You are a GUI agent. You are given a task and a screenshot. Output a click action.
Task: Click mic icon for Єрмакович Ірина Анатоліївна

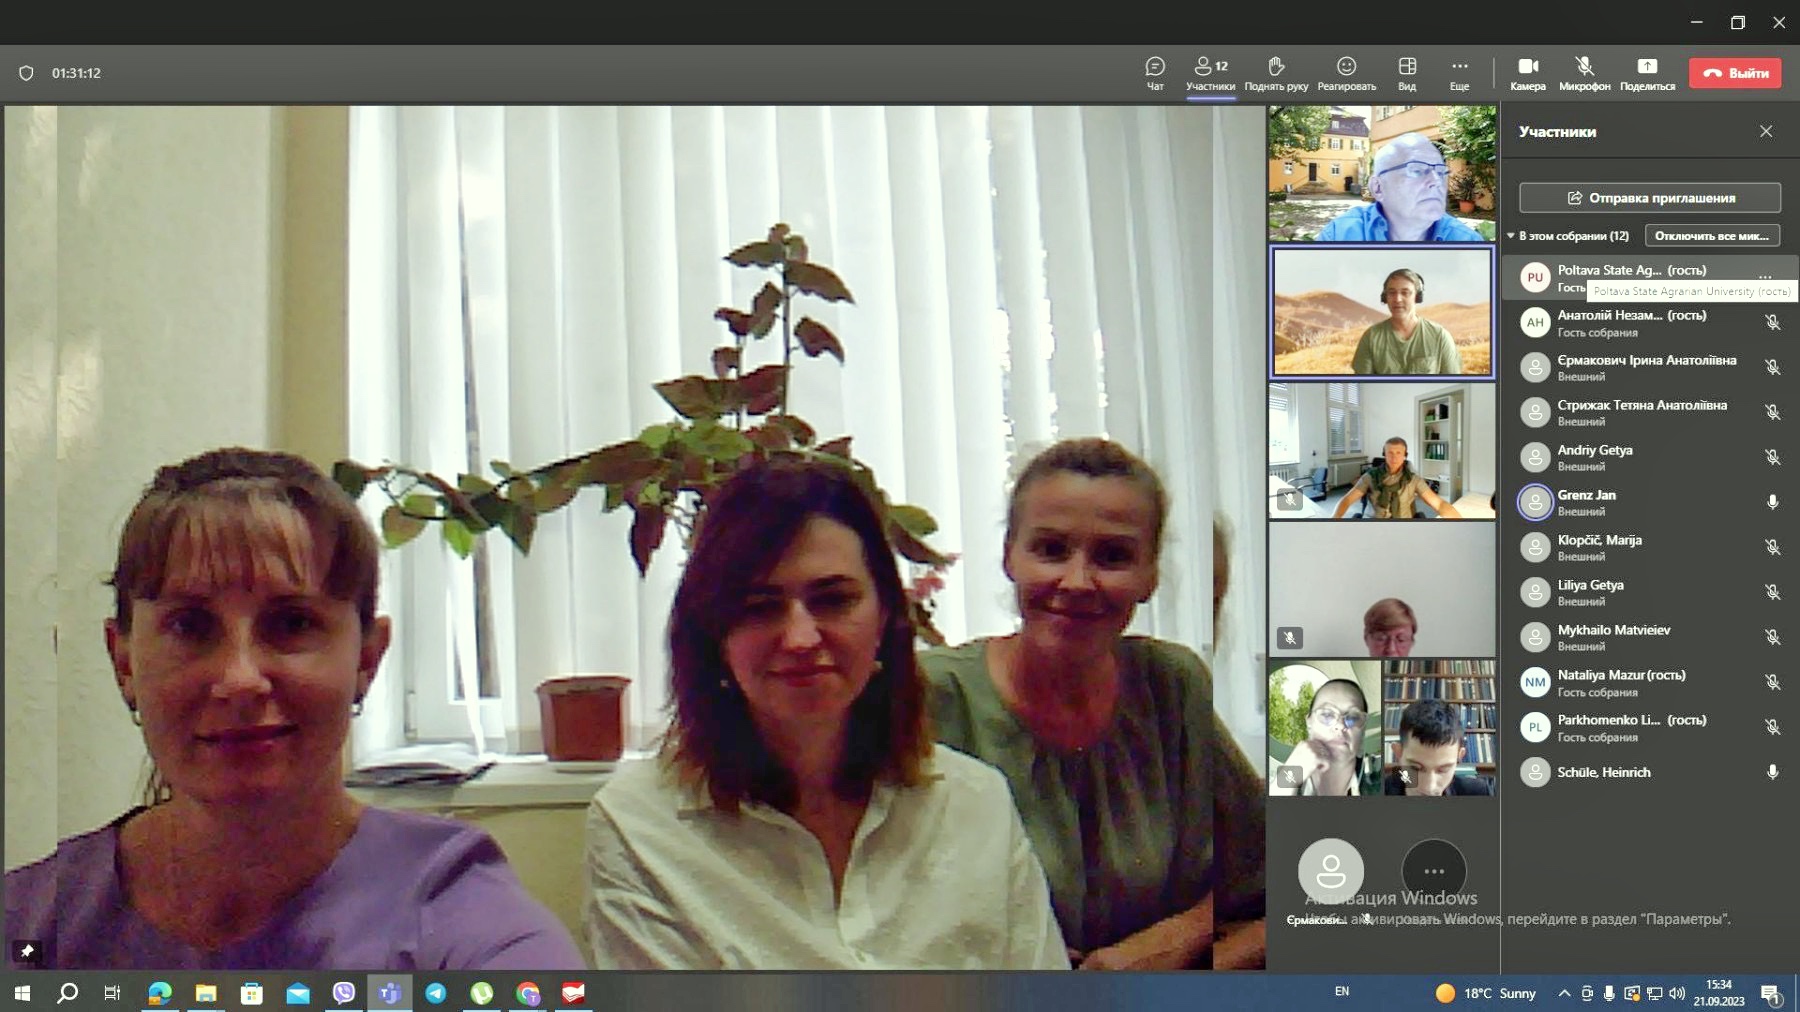coord(1772,367)
